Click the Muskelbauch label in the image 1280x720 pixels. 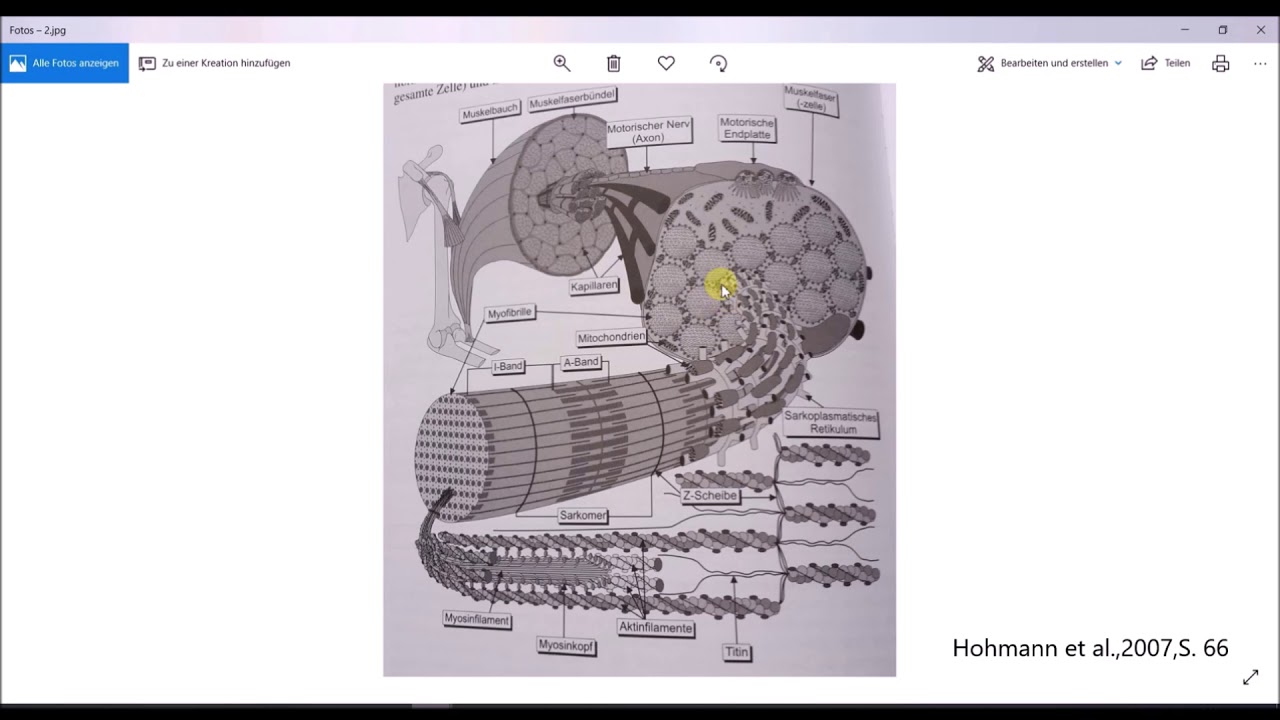[490, 113]
